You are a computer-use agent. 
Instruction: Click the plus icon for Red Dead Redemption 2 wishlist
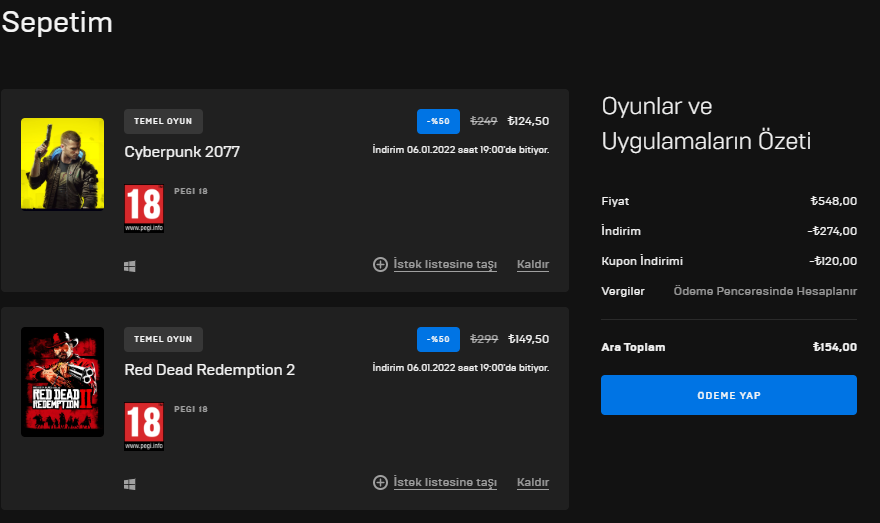click(x=380, y=483)
